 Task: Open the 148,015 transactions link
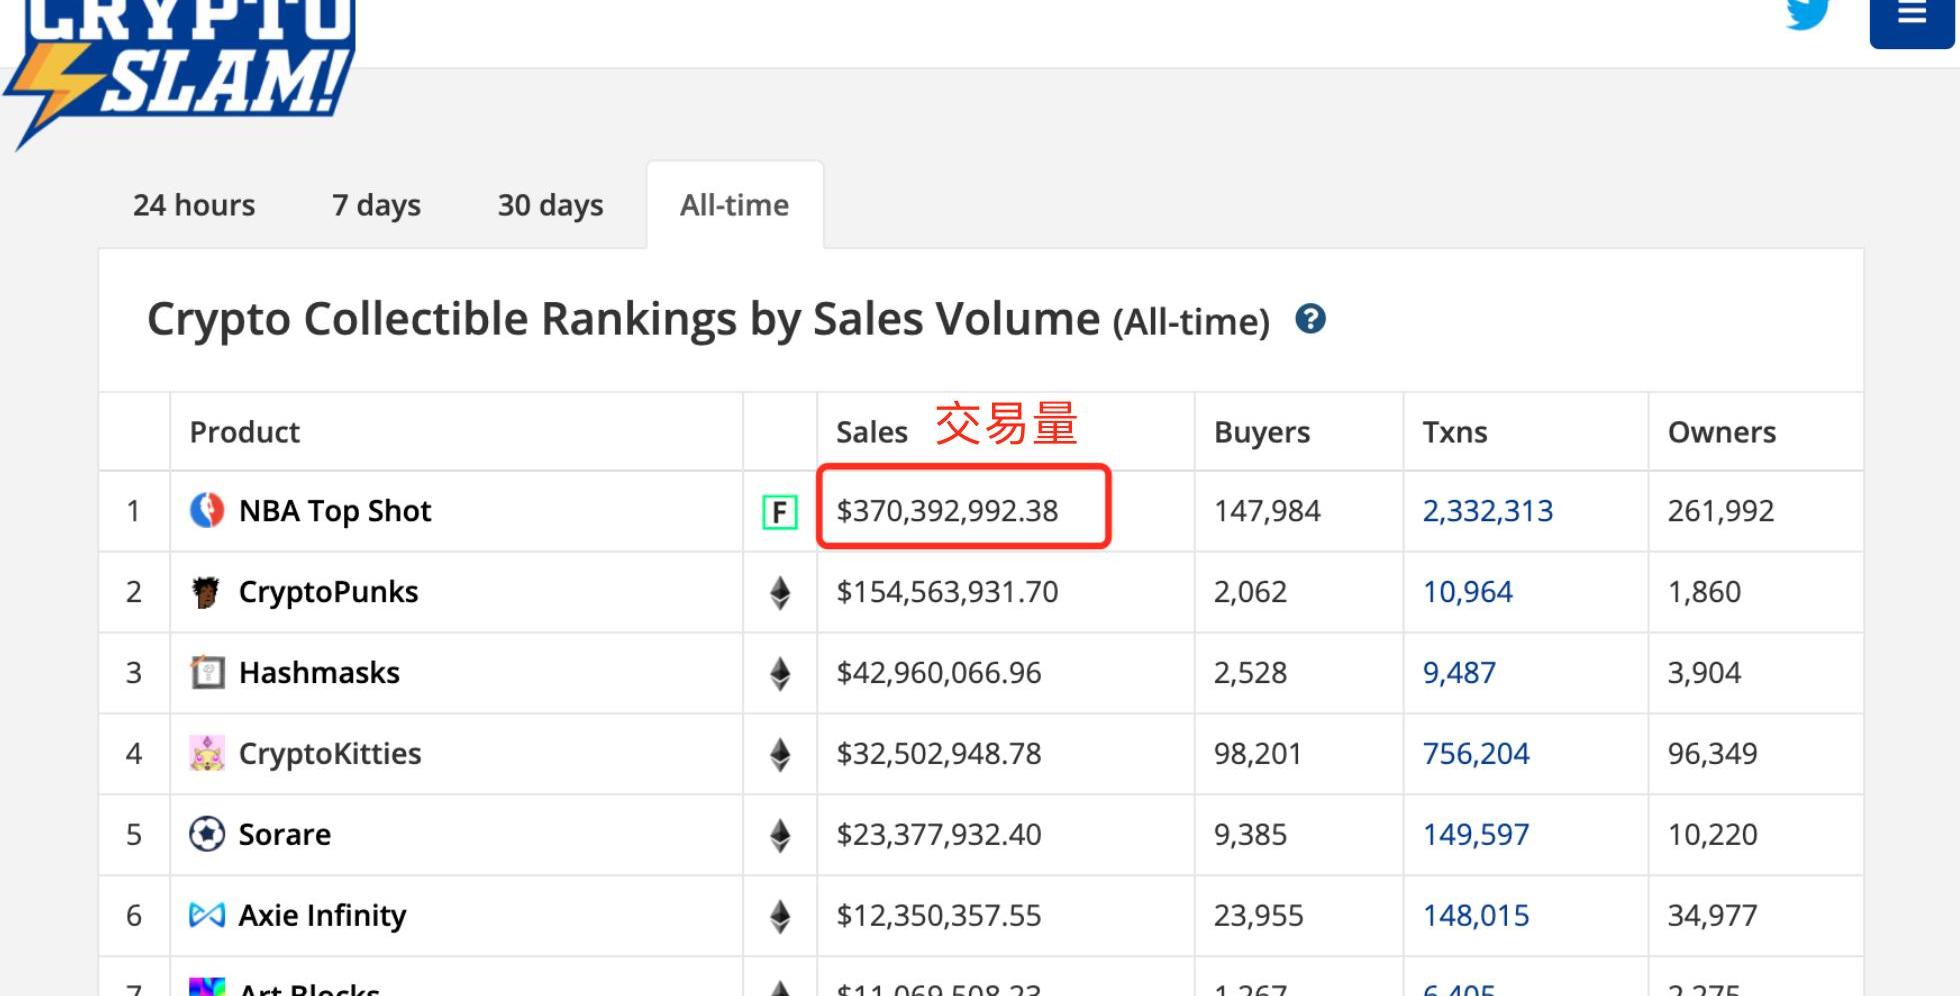coord(1476,916)
